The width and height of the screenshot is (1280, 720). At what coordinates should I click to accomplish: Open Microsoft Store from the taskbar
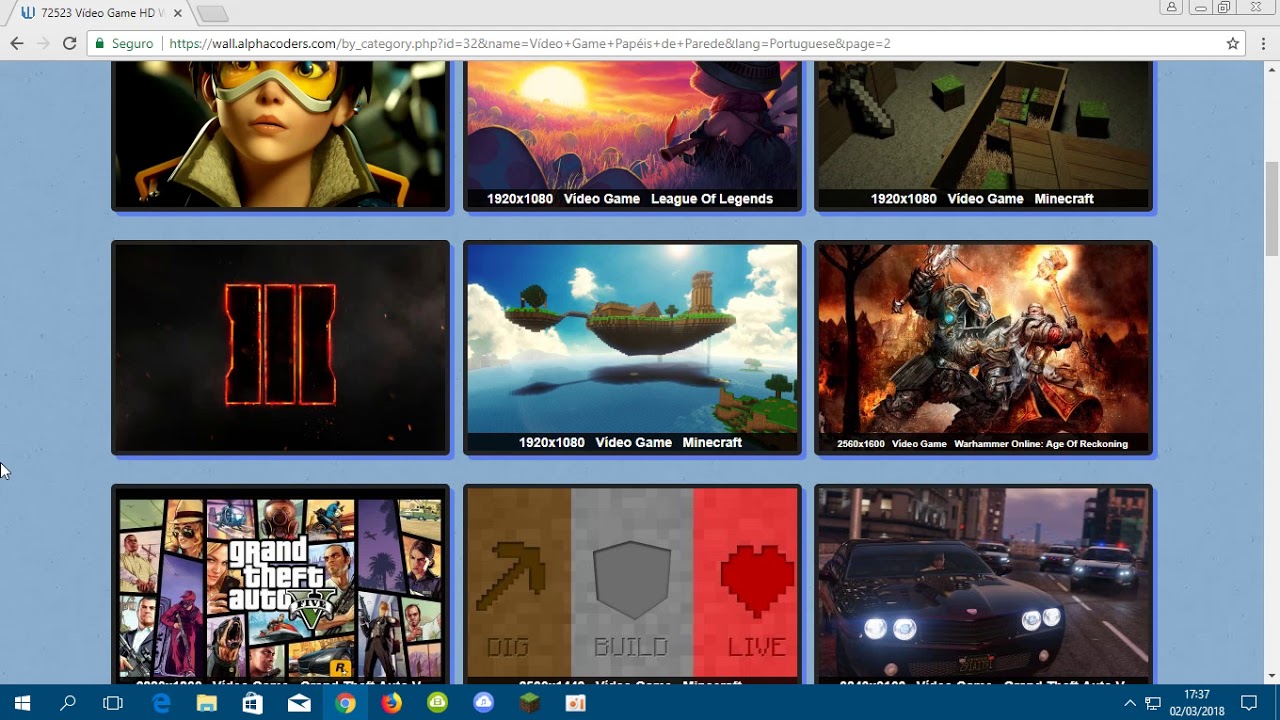point(252,703)
